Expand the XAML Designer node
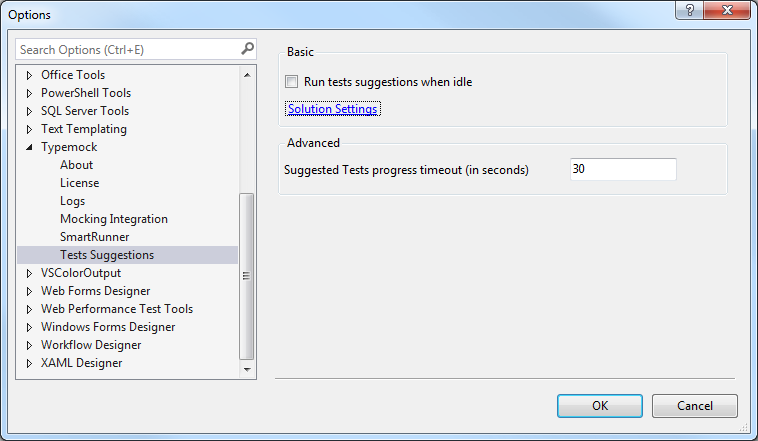 coord(29,363)
